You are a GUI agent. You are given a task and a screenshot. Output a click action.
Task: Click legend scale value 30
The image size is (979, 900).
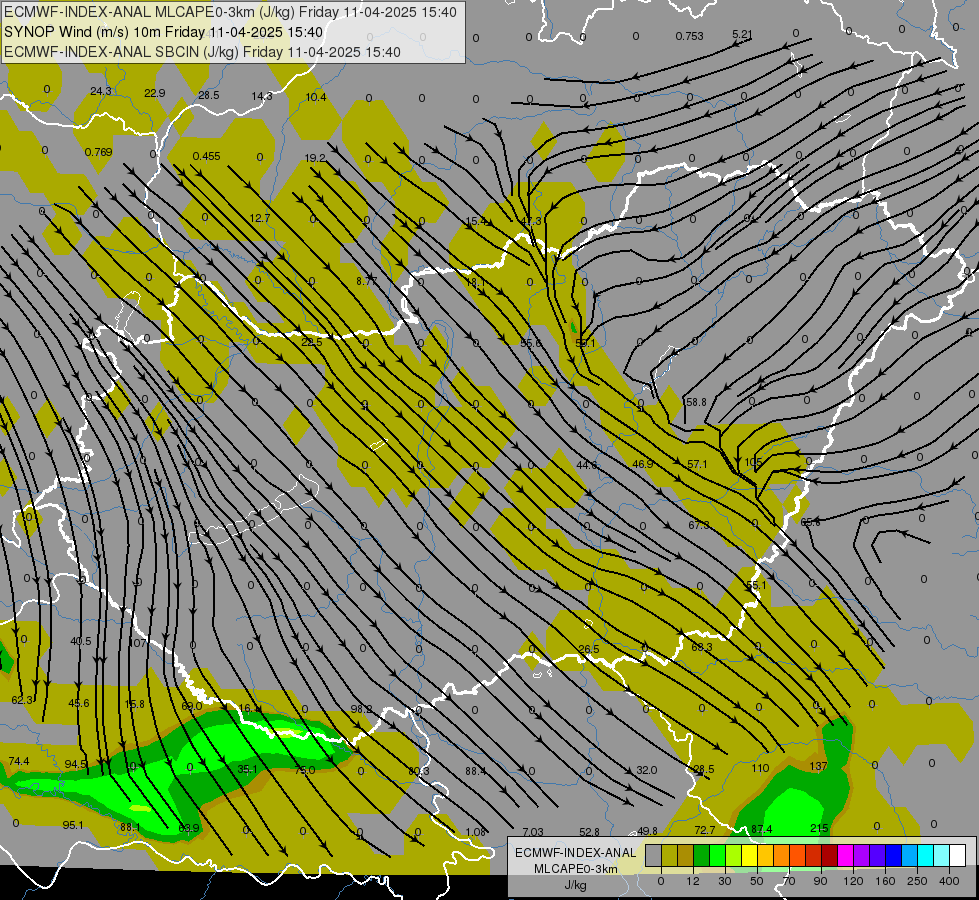(725, 881)
